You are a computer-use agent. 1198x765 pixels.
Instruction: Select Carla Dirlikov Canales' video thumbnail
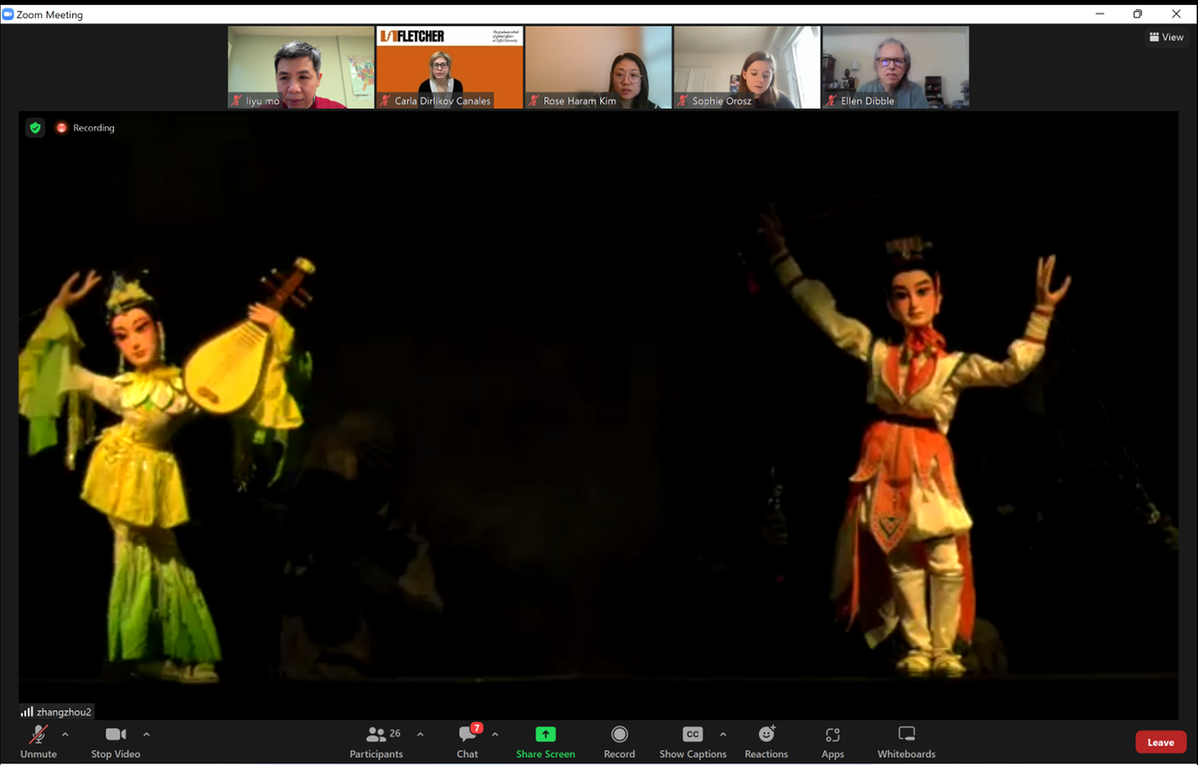point(449,67)
